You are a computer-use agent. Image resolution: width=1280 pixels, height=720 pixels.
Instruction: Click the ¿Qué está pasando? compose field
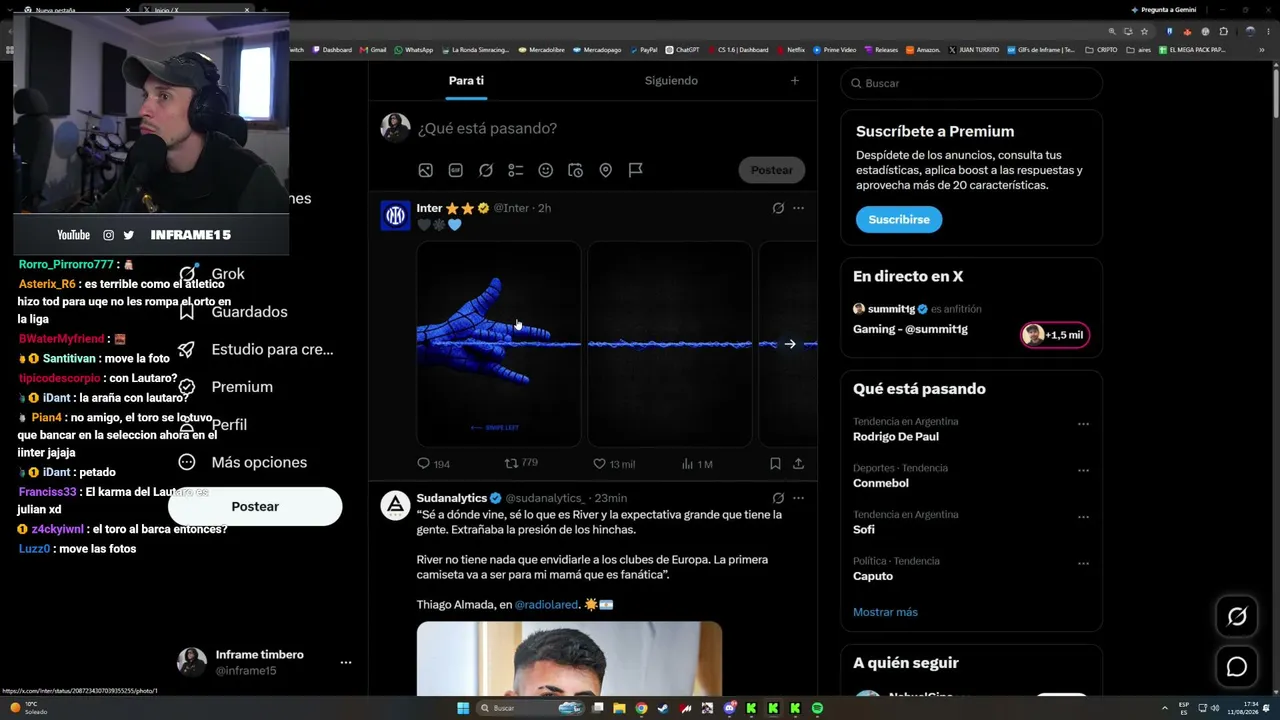coord(487,128)
